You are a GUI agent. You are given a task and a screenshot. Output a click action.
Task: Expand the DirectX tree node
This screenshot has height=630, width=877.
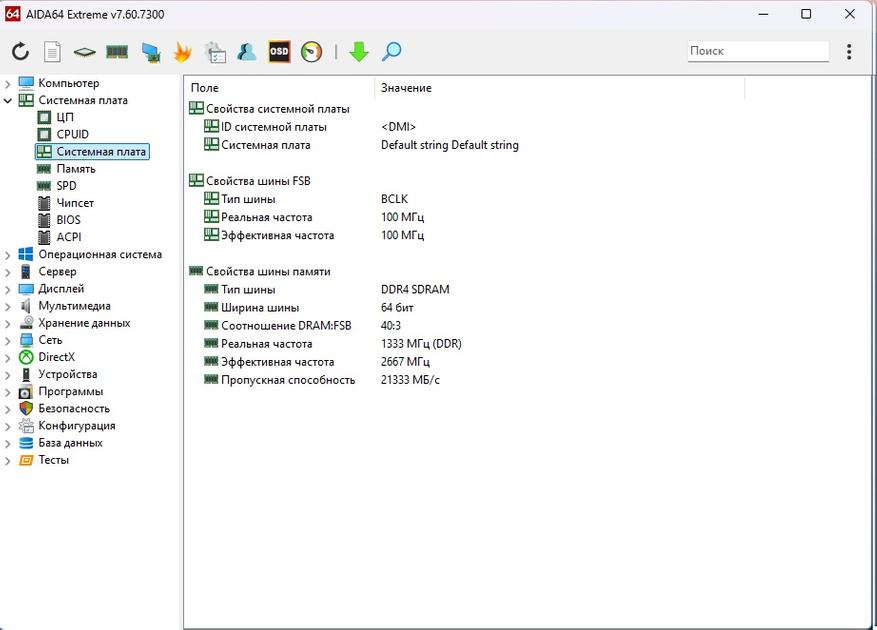click(x=7, y=358)
